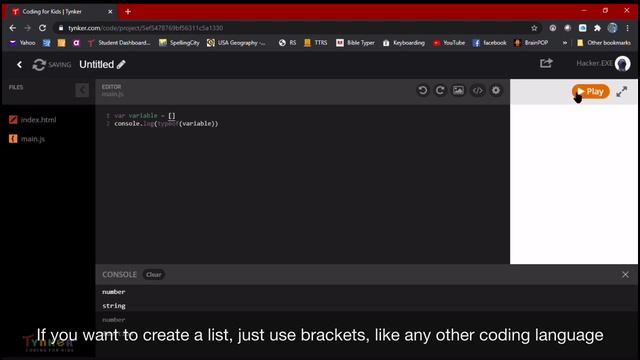Open the TTRS bookmark
The image size is (640, 360).
(316, 42)
